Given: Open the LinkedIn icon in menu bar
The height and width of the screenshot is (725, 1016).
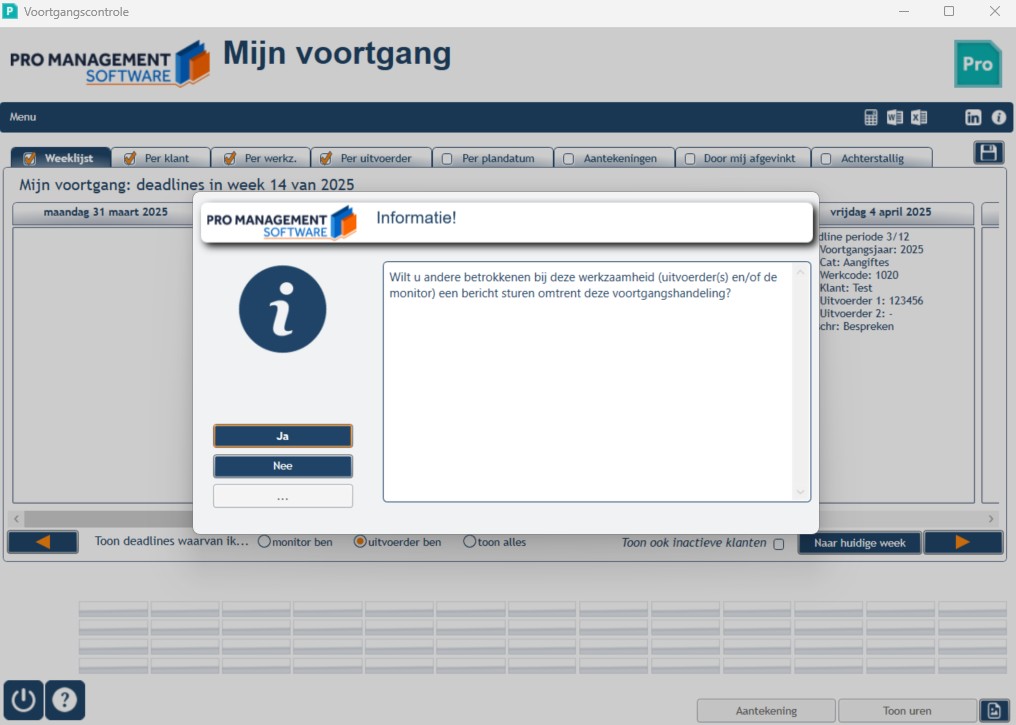Looking at the screenshot, I should coord(973,117).
